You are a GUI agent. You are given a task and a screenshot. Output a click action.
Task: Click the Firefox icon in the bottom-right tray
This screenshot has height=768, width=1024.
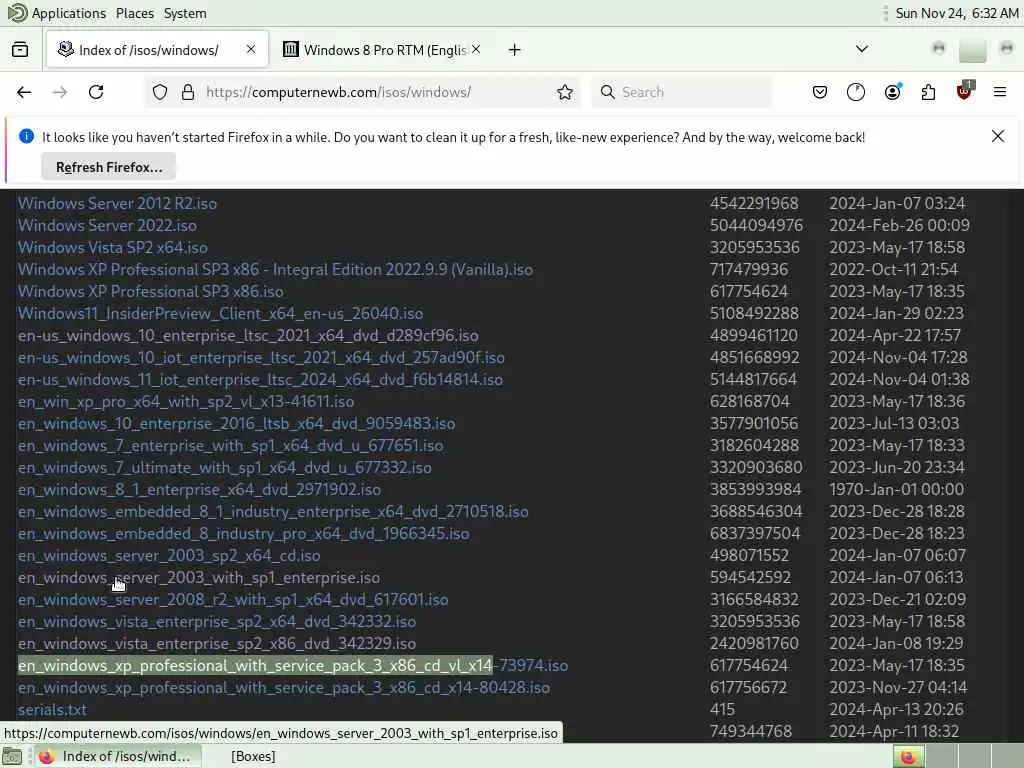(x=908, y=756)
